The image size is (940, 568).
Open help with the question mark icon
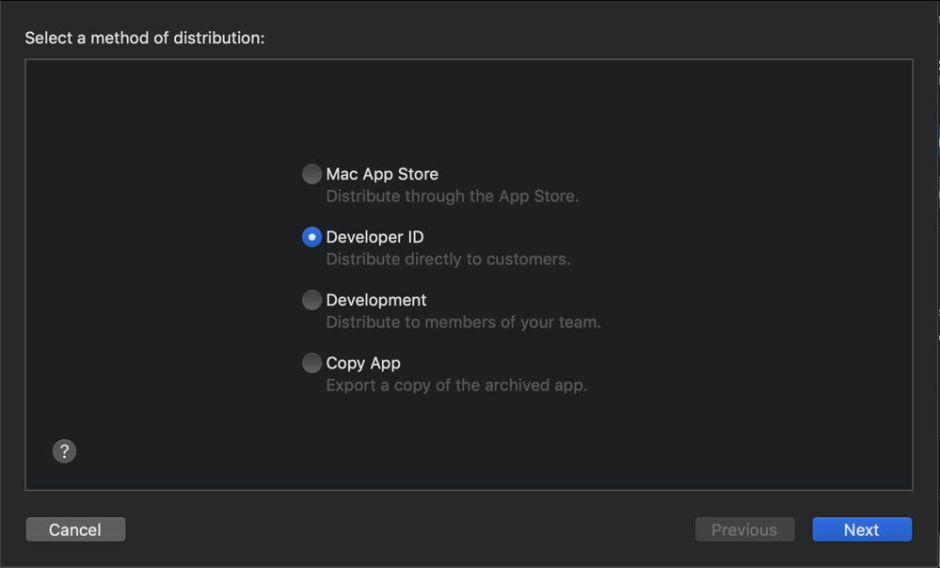64,451
